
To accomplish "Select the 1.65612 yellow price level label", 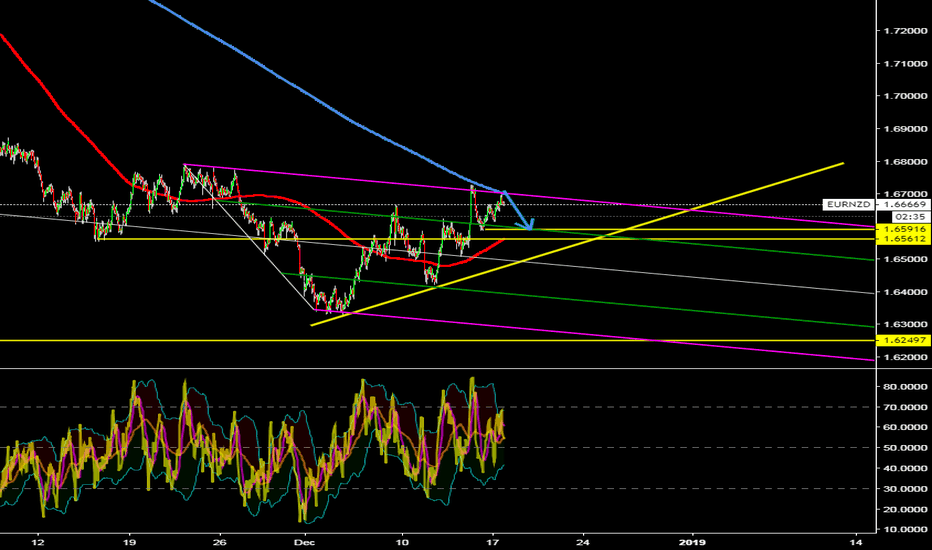I will pos(905,238).
